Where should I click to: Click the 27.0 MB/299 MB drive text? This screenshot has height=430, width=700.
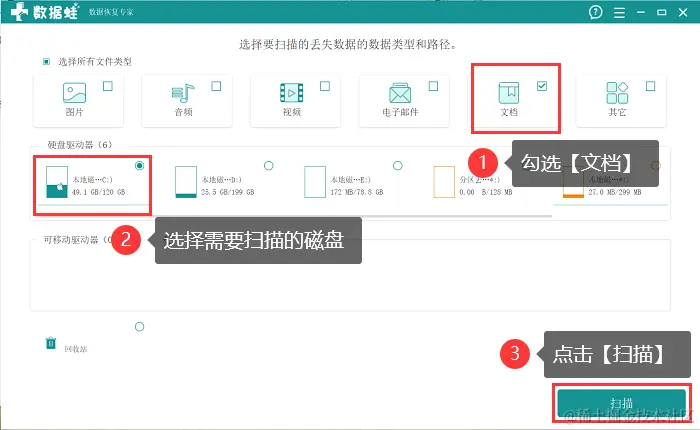615,192
